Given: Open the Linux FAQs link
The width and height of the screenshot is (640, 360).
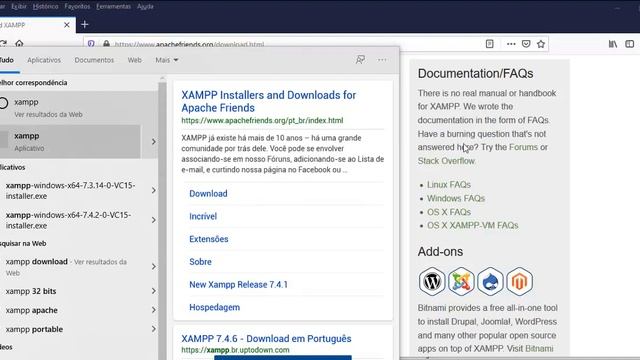Looking at the screenshot, I should (x=449, y=184).
